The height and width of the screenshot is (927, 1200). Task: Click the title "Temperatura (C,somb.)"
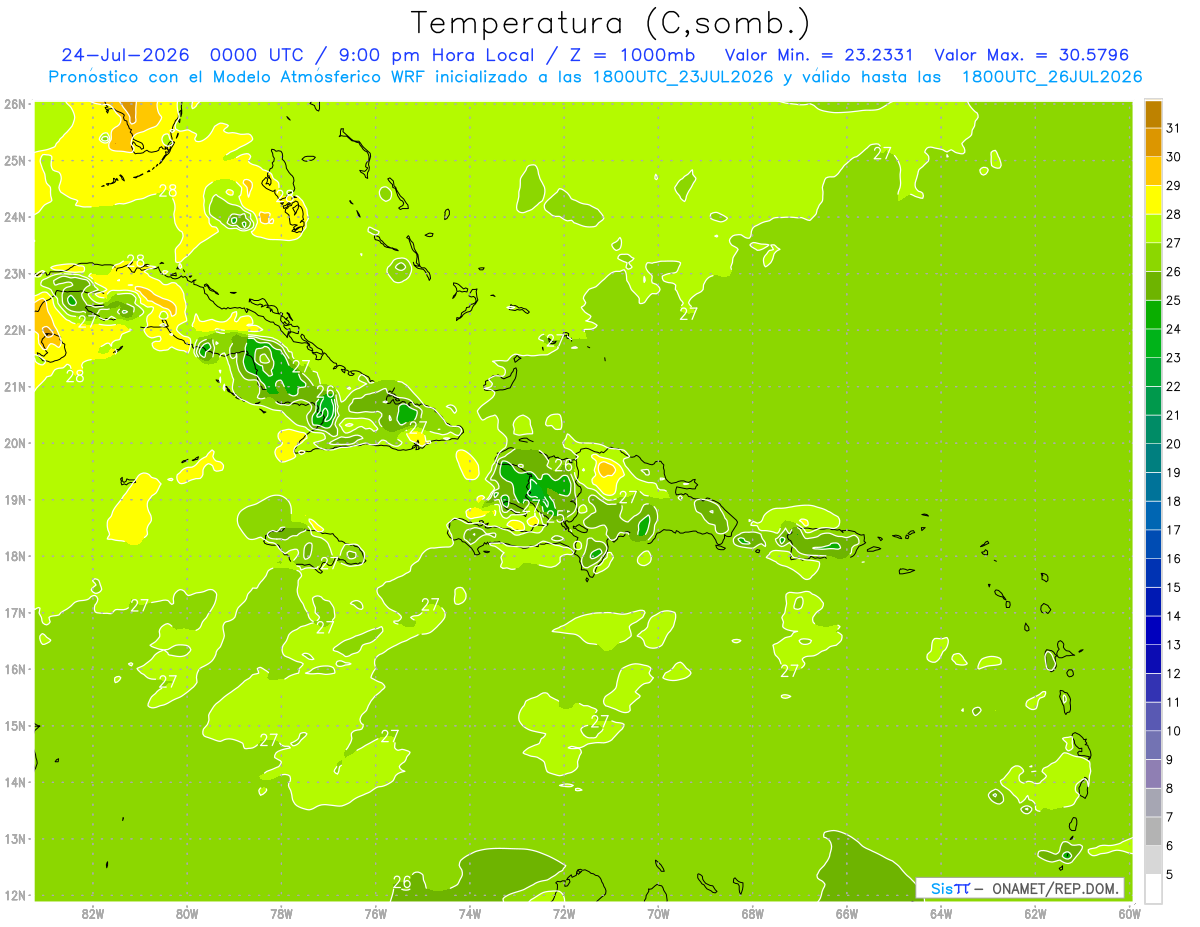[611, 23]
